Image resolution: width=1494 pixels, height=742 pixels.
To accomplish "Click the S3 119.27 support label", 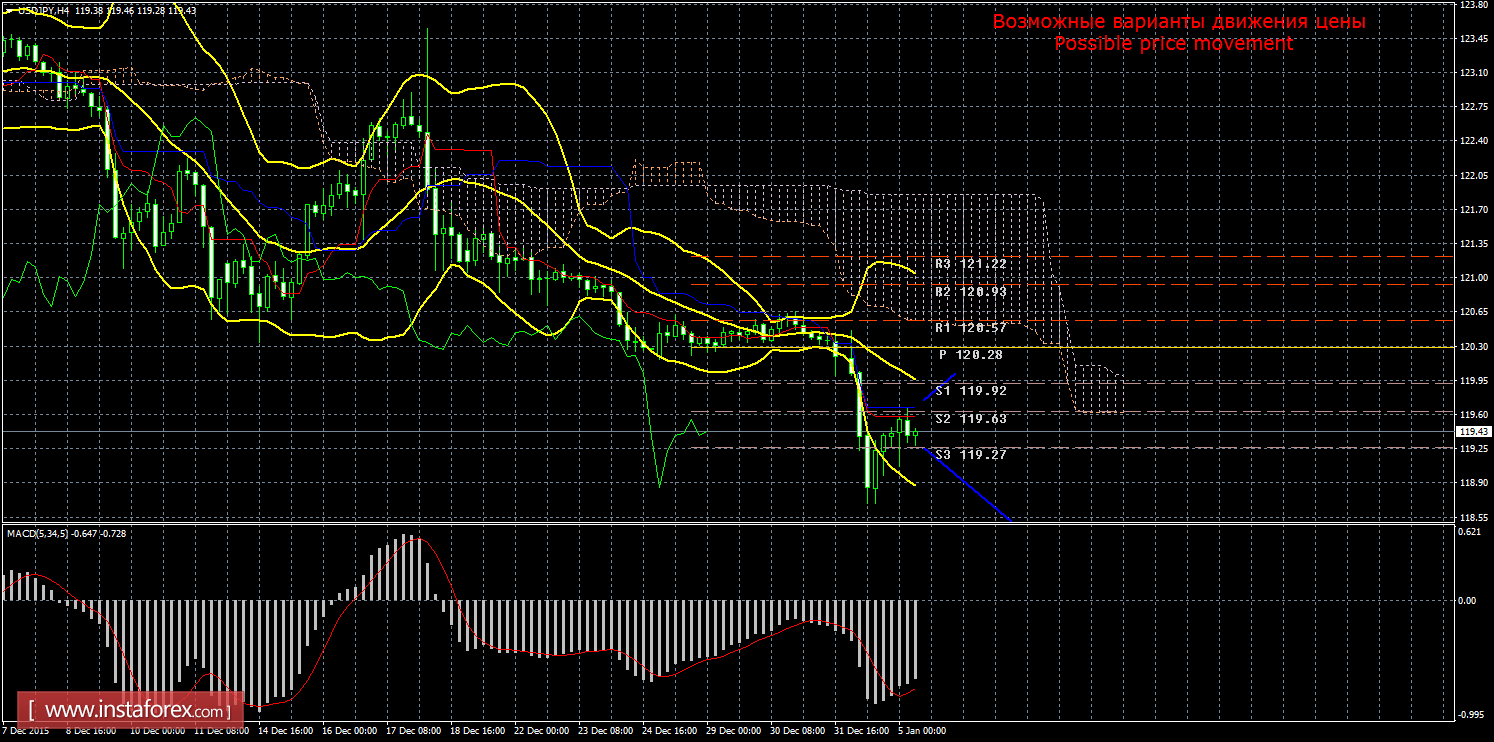I will point(969,454).
